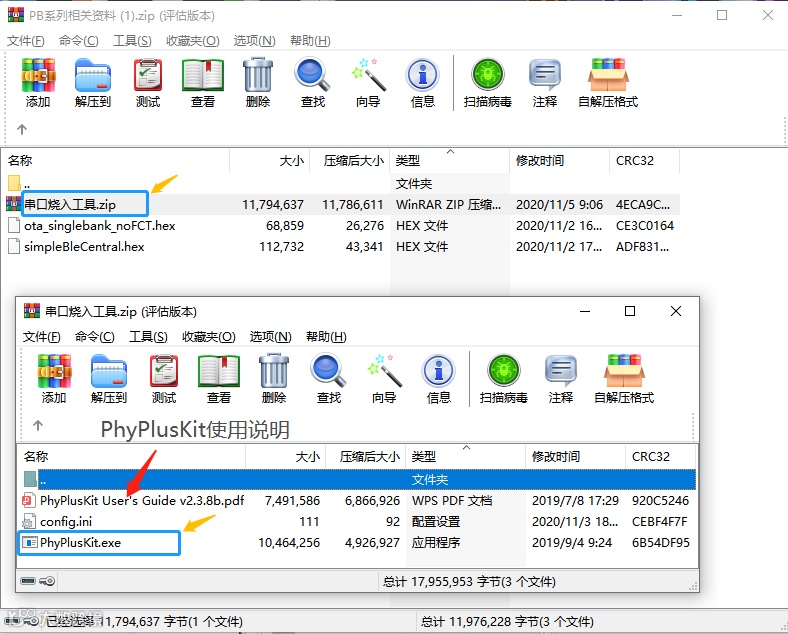Select 串口烧入工具.zip file row in back window
Image resolution: width=788 pixels, height=634 pixels.
pos(342,204)
